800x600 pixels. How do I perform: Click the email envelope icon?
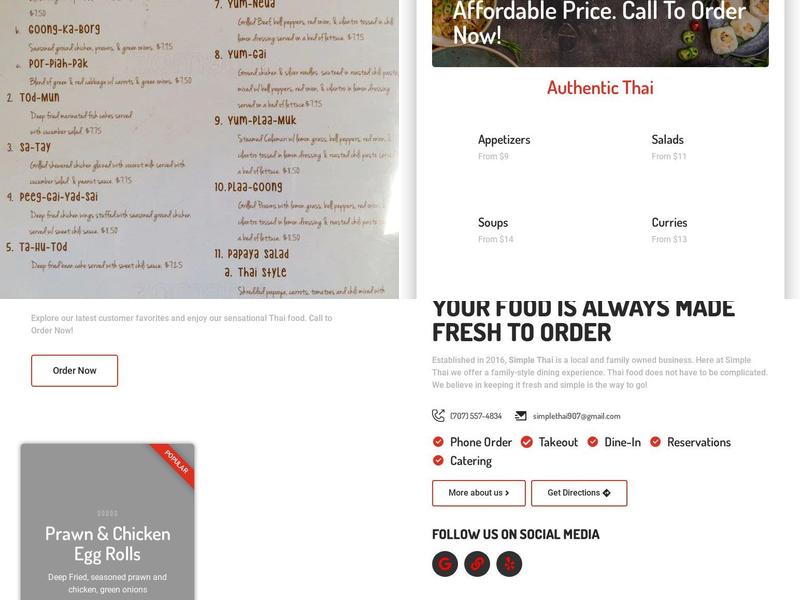point(520,416)
